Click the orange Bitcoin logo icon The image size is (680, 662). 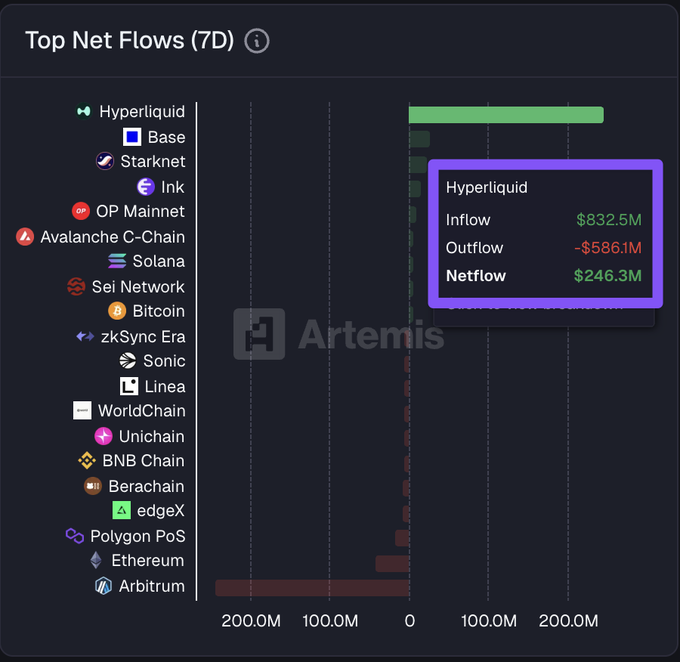(x=116, y=311)
